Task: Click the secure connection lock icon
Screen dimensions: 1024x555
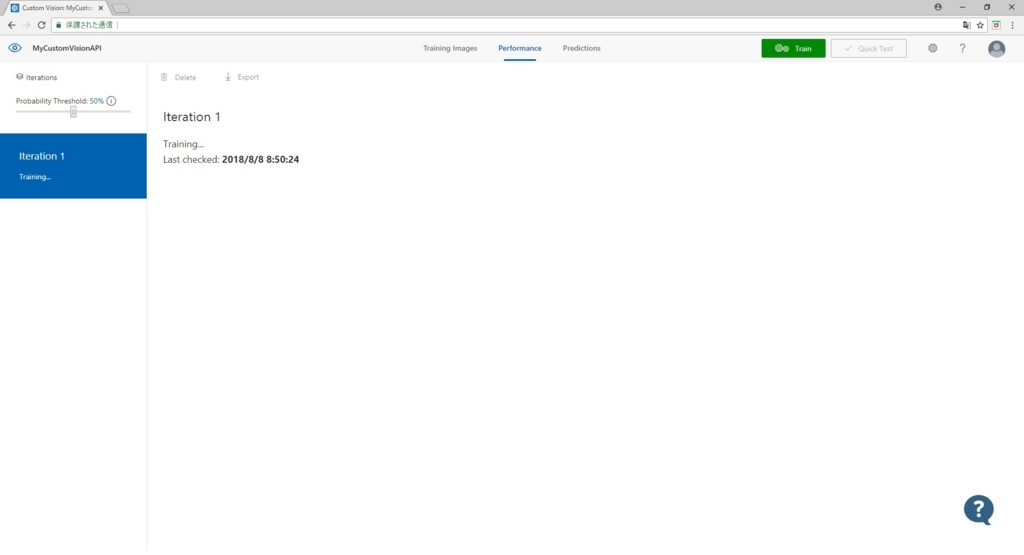Action: [59, 25]
